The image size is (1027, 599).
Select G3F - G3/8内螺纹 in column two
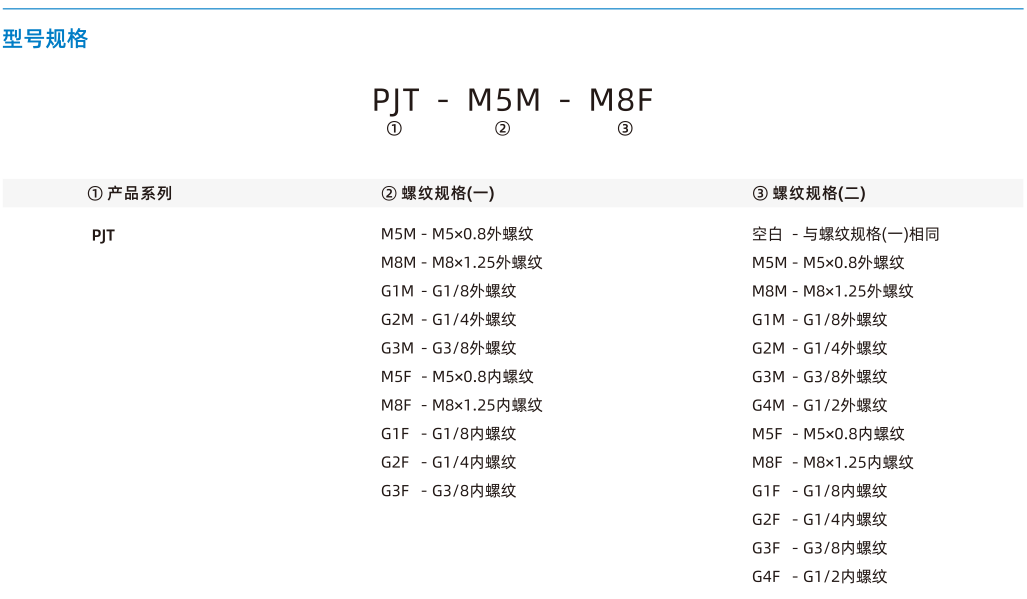click(x=449, y=491)
